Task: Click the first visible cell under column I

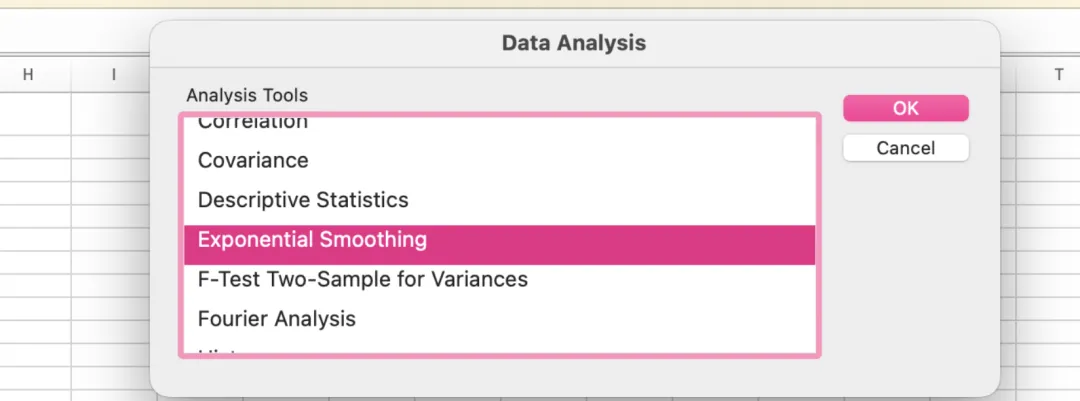Action: 110,114
